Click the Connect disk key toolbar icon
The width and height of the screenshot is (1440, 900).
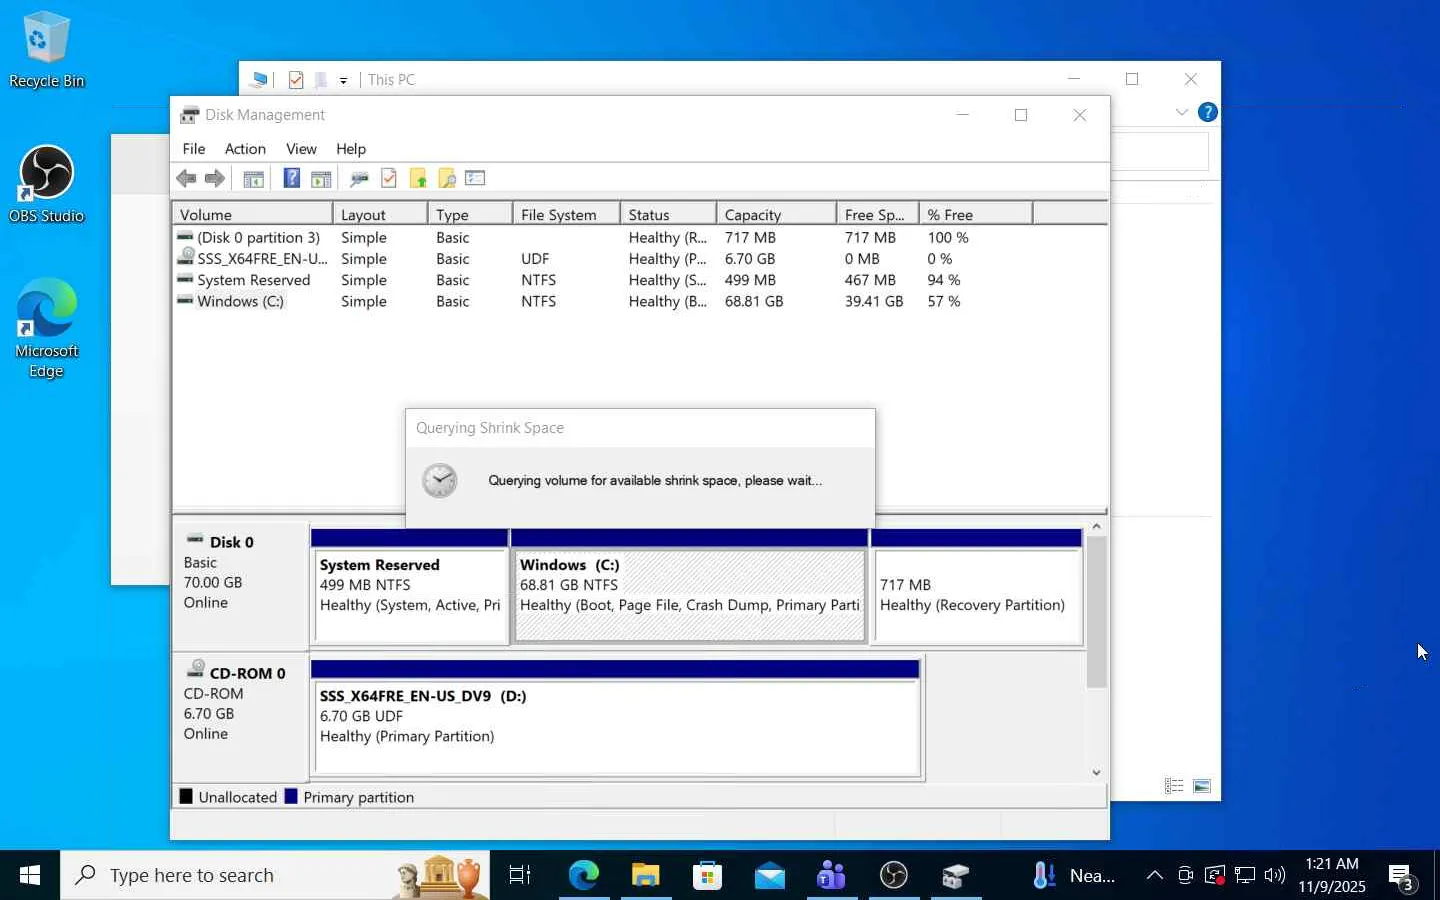click(x=359, y=178)
